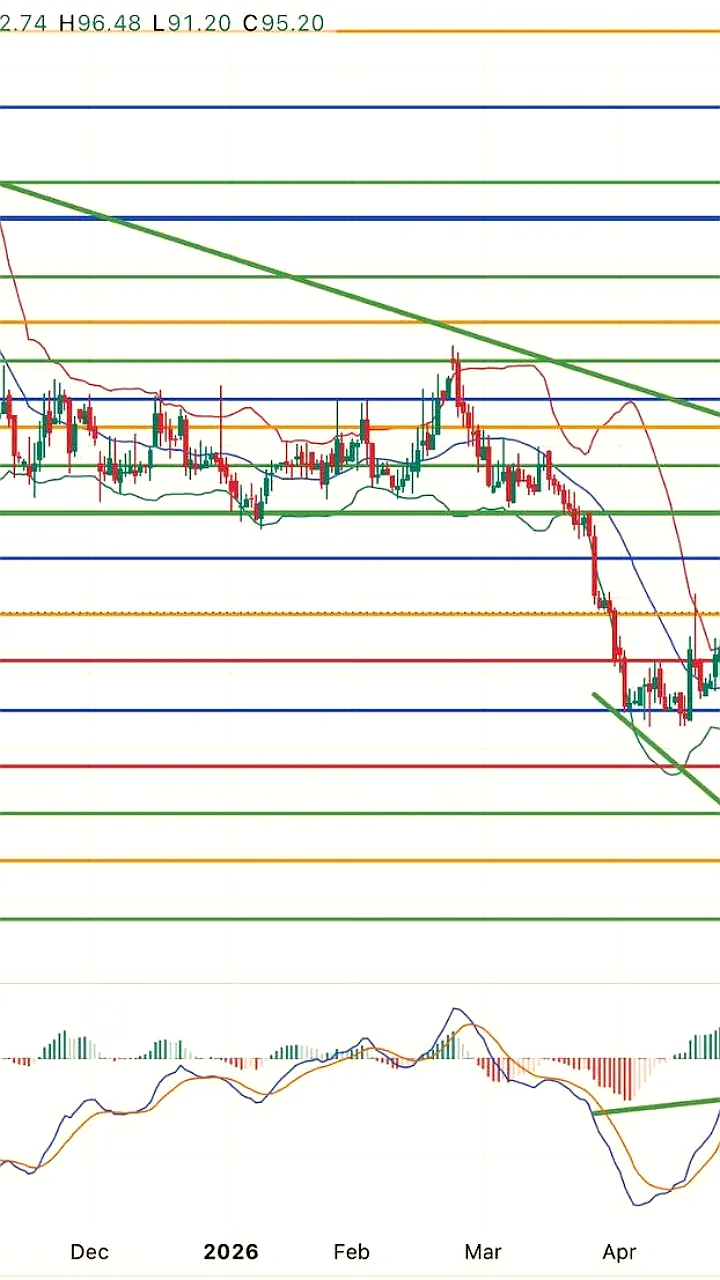The height and width of the screenshot is (1280, 720).
Task: Select the upper red horizontal line
Action: click(360, 660)
